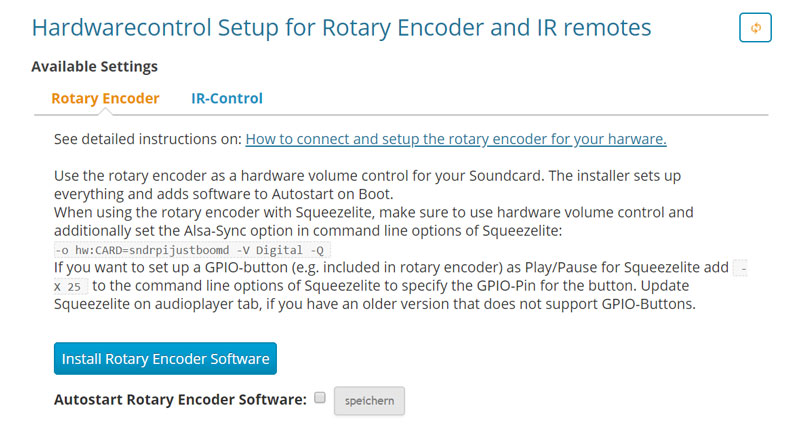The width and height of the screenshot is (800, 445).
Task: Click the Available Settings subheading
Action: (x=94, y=66)
